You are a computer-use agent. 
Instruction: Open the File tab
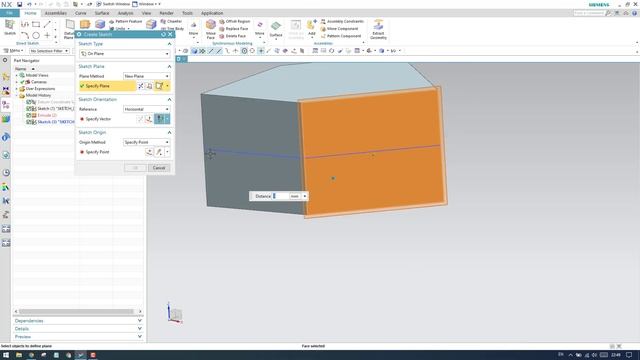(9, 13)
